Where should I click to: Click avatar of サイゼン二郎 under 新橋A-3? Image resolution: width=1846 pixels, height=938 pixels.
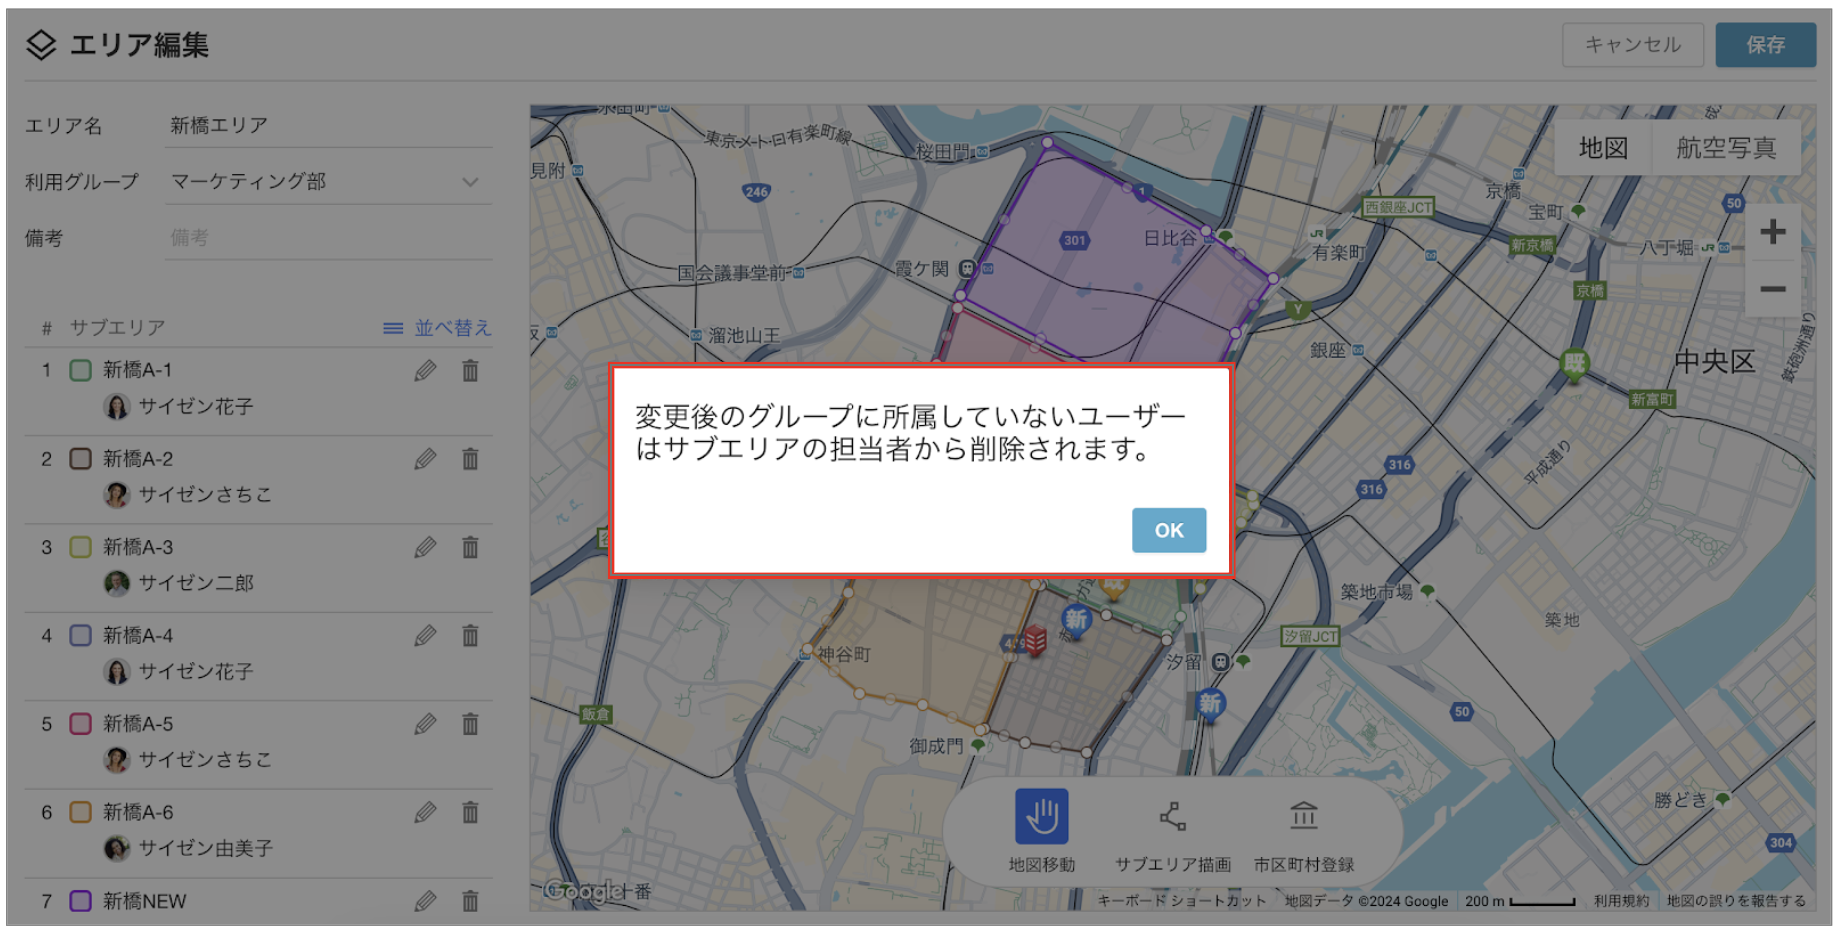coord(117,583)
